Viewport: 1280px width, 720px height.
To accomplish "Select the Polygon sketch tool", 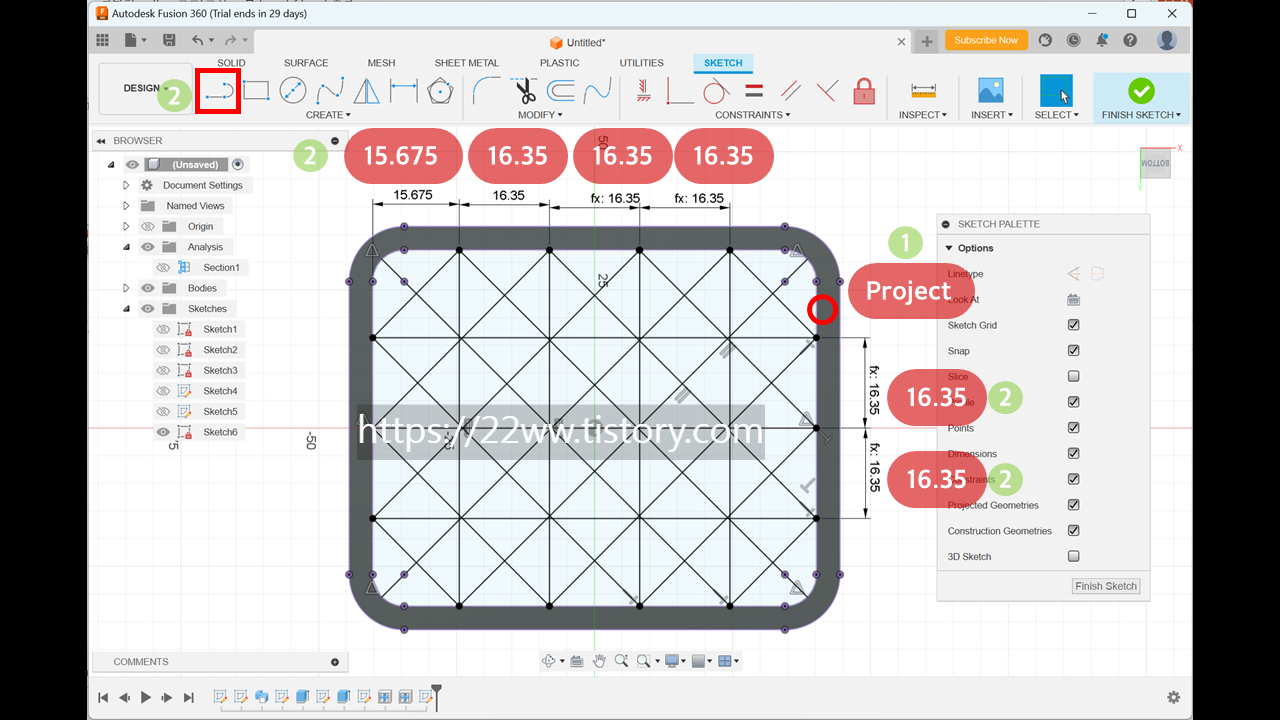I will tap(439, 91).
